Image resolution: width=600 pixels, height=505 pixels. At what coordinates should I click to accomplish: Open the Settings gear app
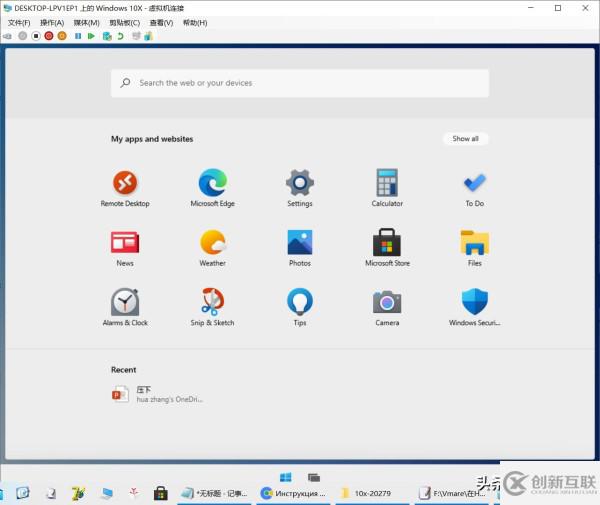[x=300, y=188]
